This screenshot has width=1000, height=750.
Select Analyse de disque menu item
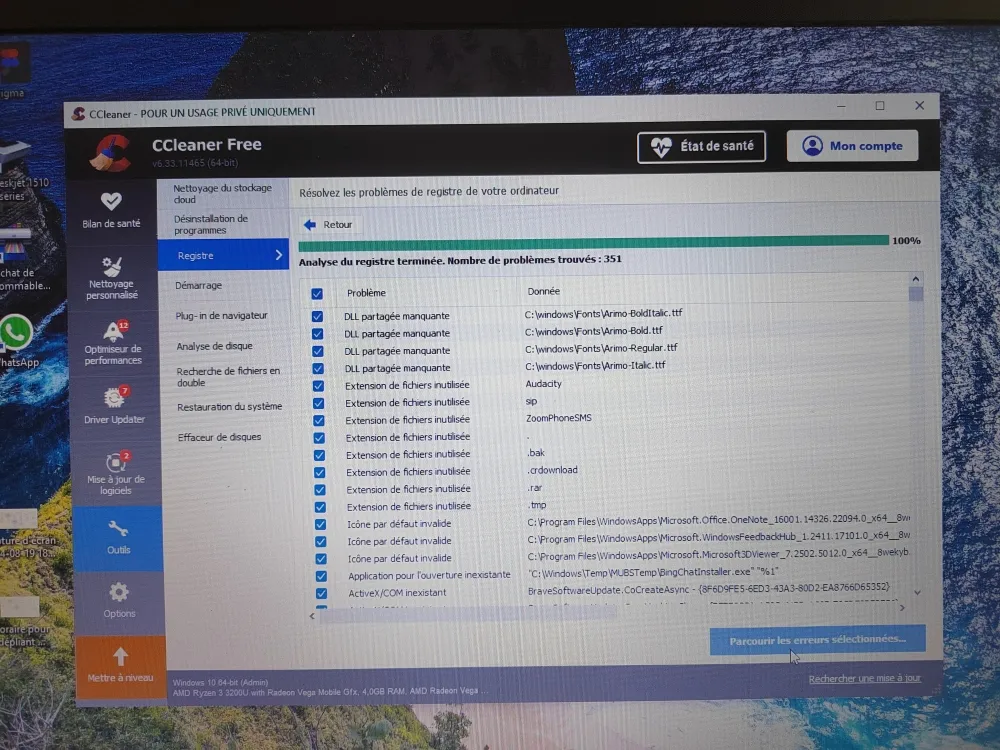[x=214, y=347]
